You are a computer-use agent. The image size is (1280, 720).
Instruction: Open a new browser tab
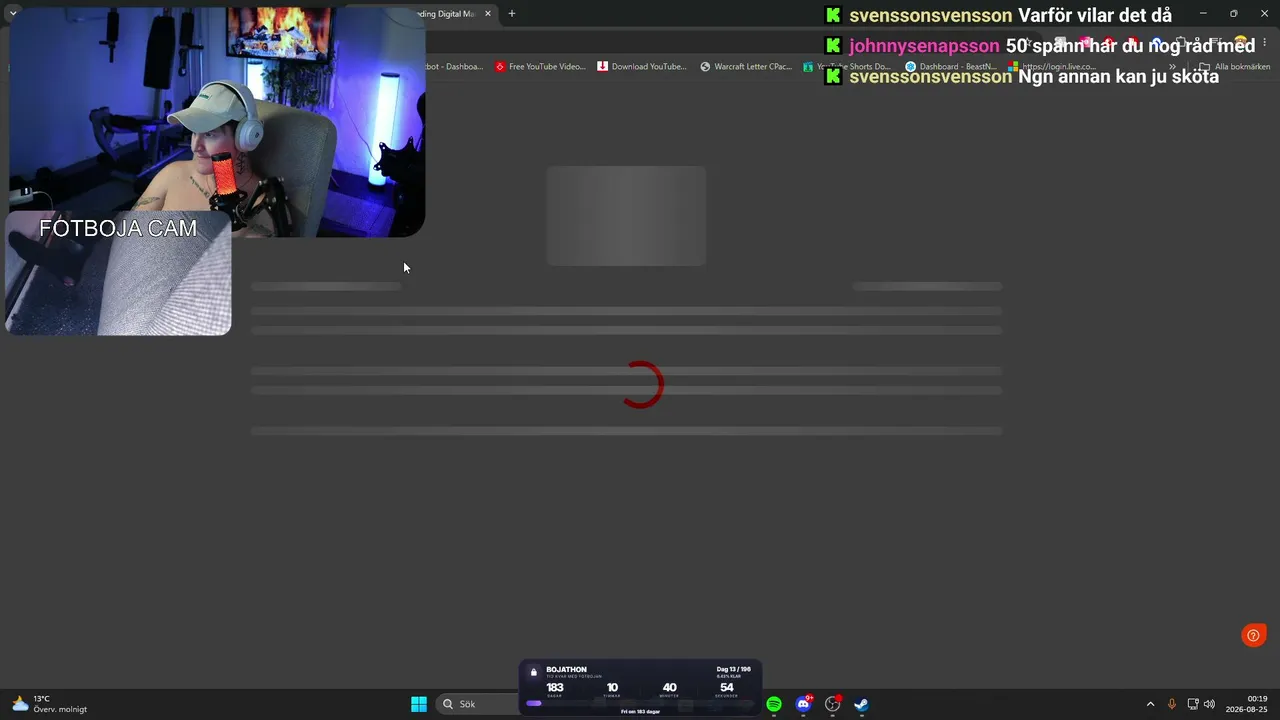click(512, 14)
